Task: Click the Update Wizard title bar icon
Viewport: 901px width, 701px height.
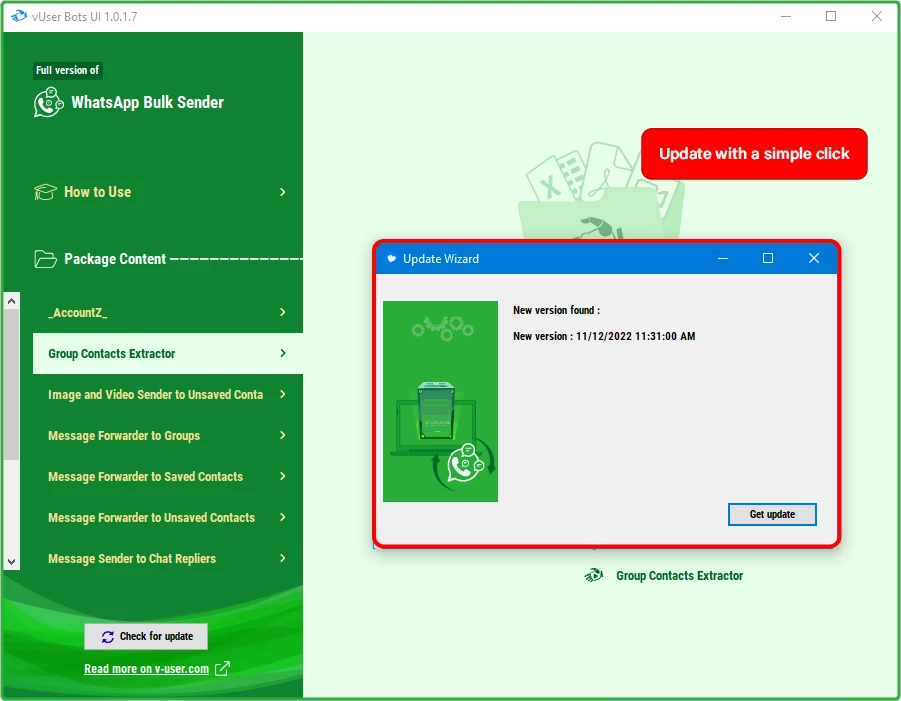Action: 391,259
